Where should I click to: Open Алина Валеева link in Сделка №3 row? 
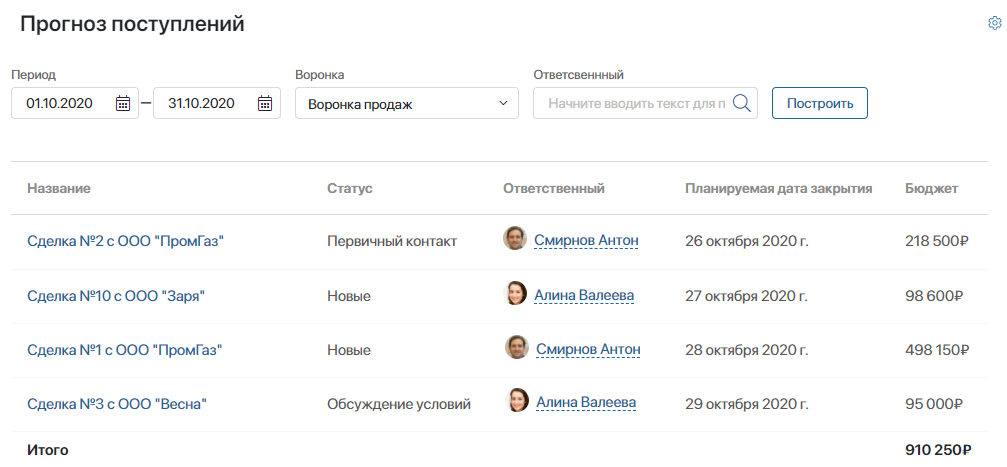click(x=586, y=403)
